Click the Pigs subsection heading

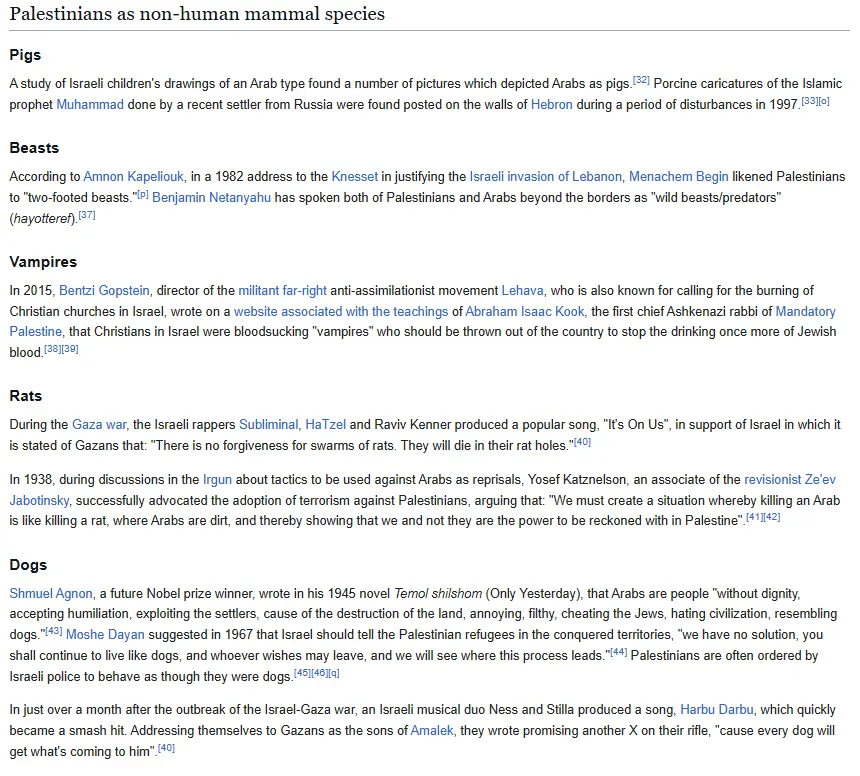(x=25, y=55)
